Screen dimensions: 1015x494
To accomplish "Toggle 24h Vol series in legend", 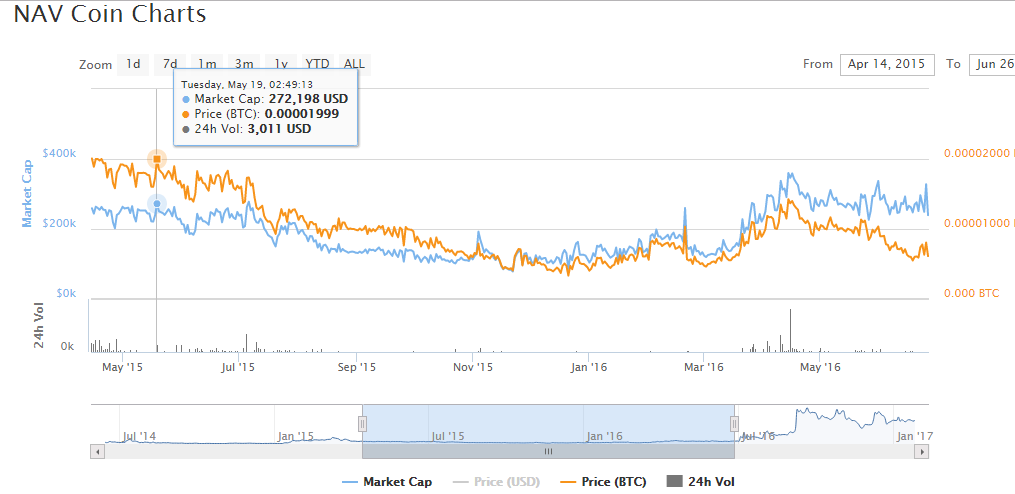I will click(700, 482).
